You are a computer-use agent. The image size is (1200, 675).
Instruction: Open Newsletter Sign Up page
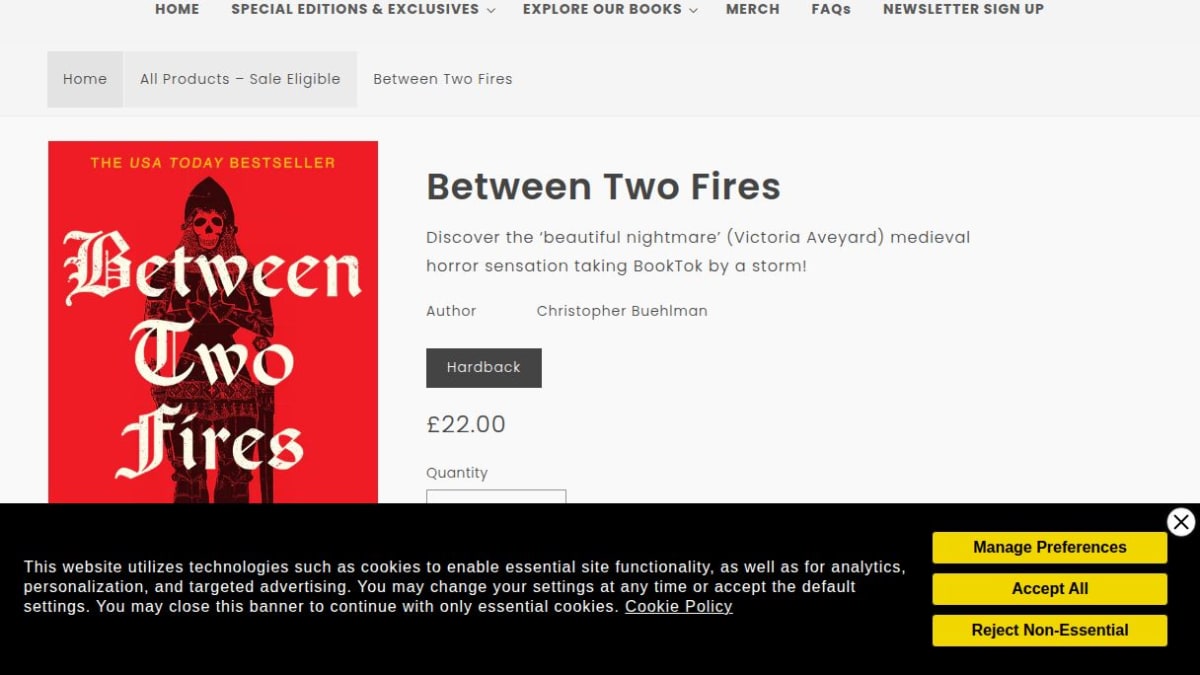coord(963,9)
